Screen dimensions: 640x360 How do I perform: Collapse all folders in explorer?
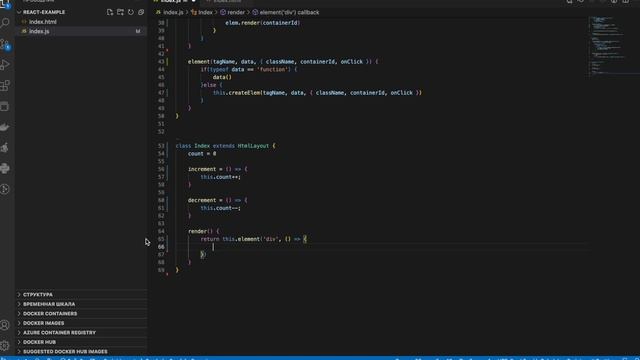[x=141, y=12]
